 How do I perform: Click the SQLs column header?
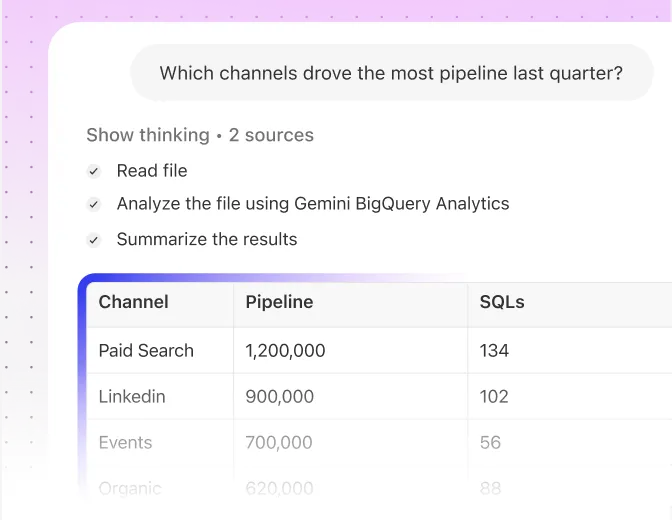[502, 302]
